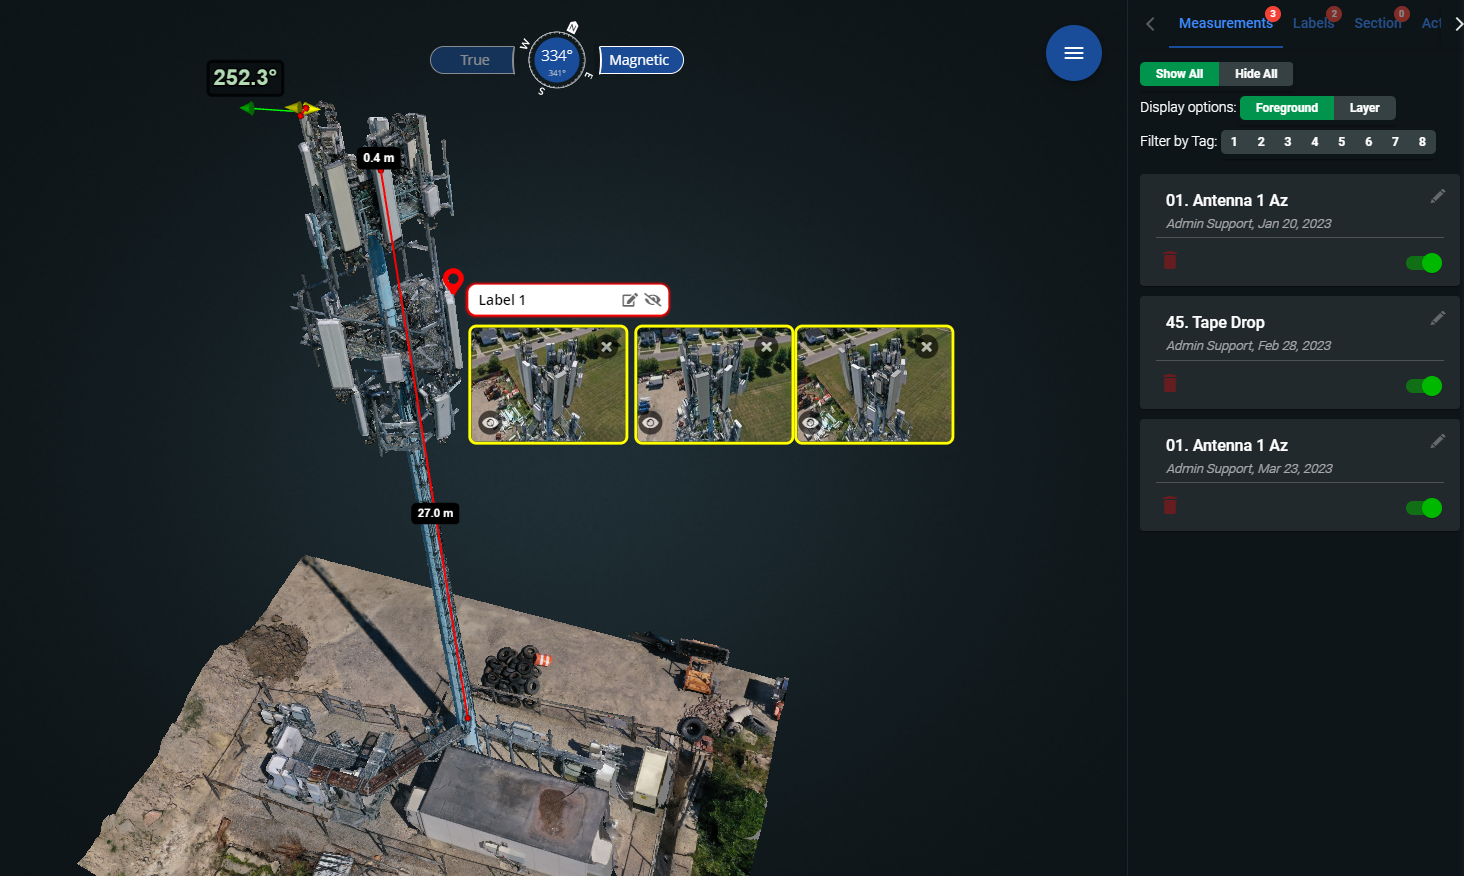This screenshot has height=876, width=1464.
Task: Open the Section tab
Action: click(1377, 23)
